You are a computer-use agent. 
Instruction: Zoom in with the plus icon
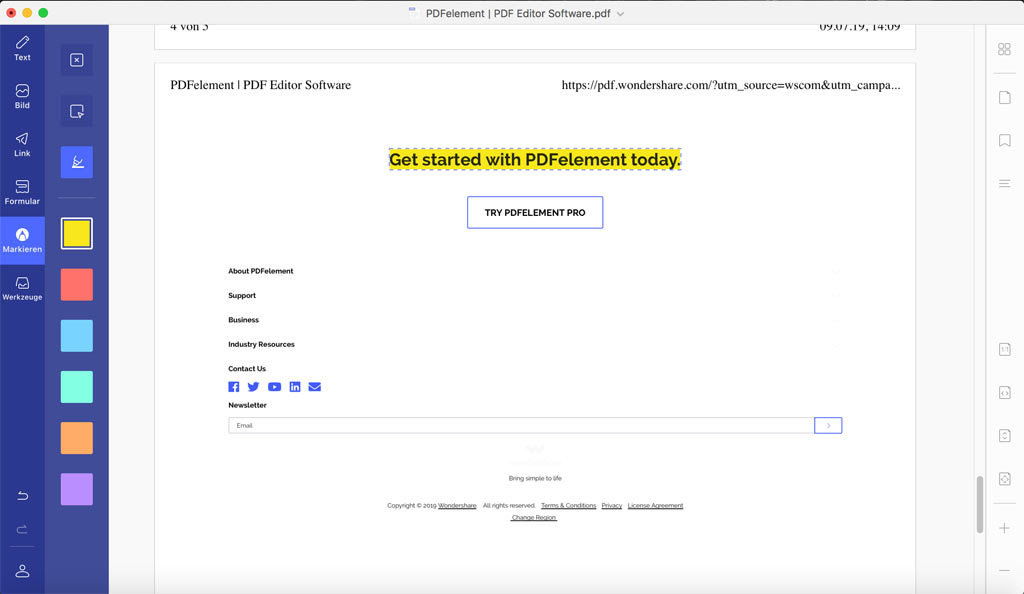pos(1004,528)
